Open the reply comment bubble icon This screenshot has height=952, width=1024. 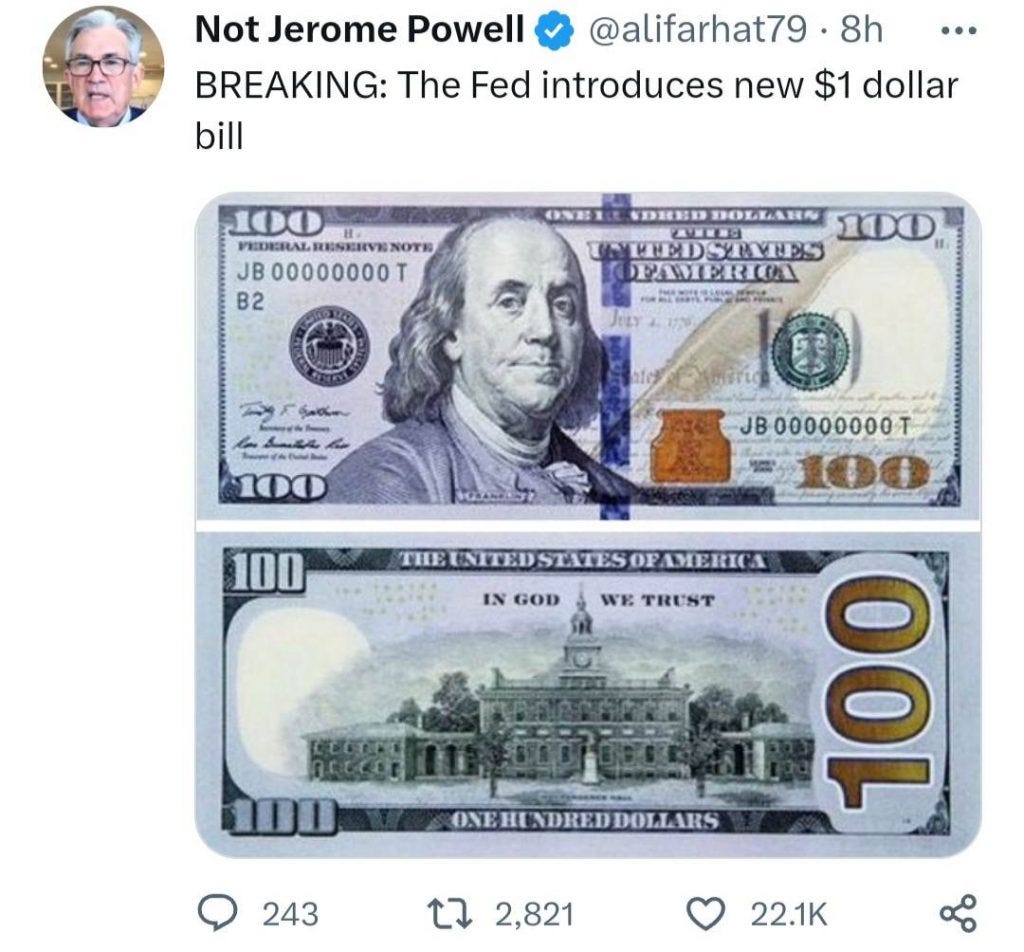pyautogui.click(x=216, y=913)
